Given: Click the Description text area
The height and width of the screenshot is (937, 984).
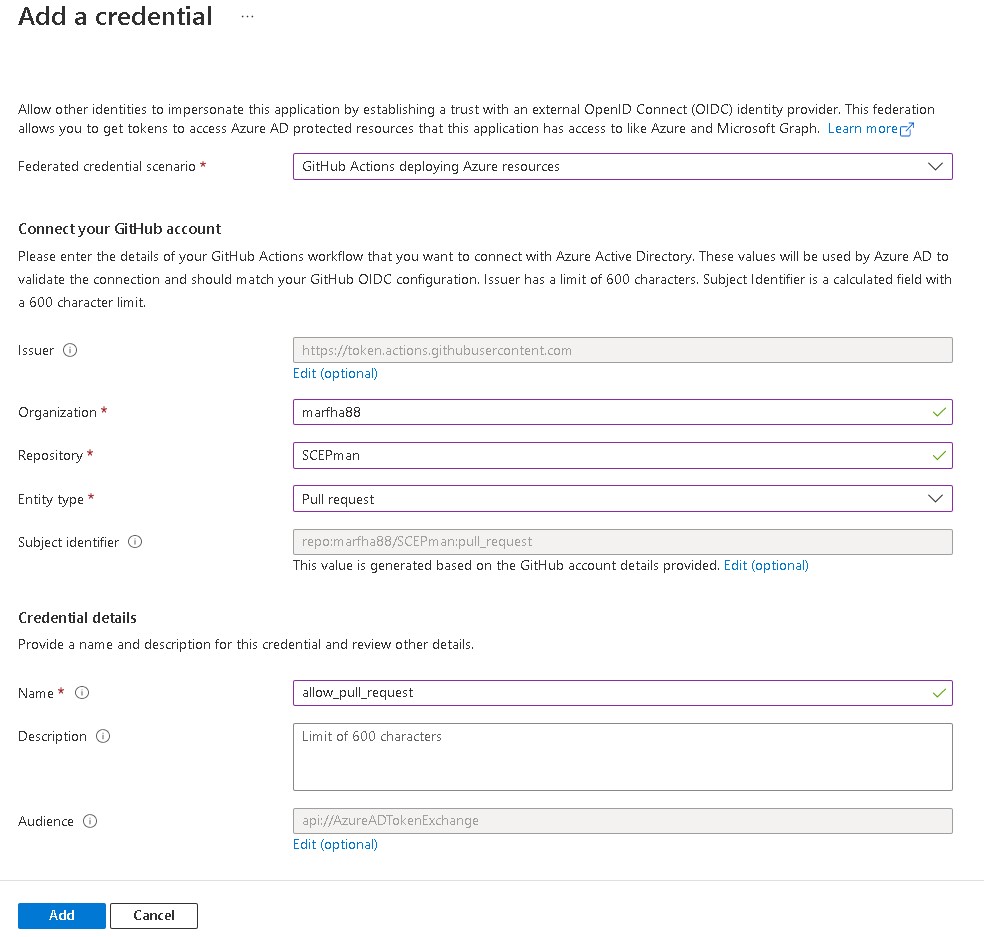Looking at the screenshot, I should pos(622,757).
